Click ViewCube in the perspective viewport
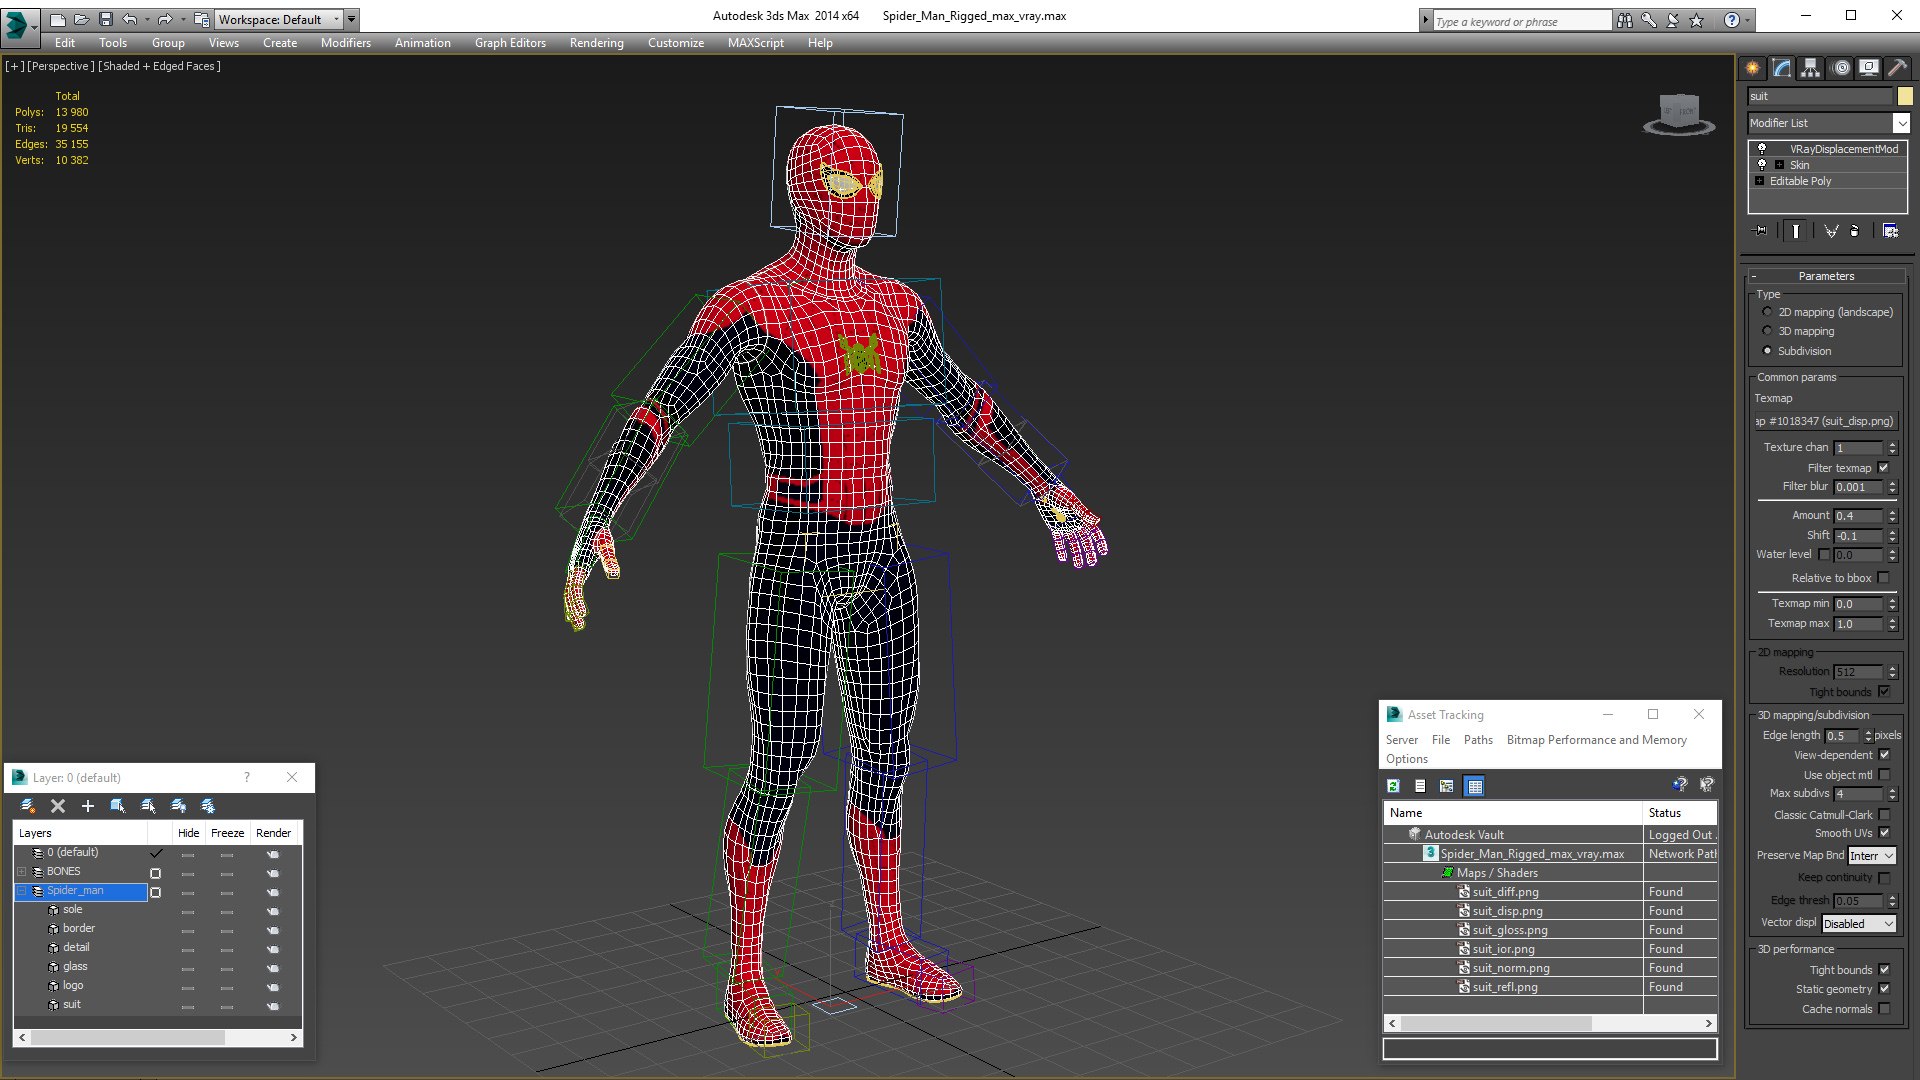The width and height of the screenshot is (1920, 1080). tap(1679, 114)
